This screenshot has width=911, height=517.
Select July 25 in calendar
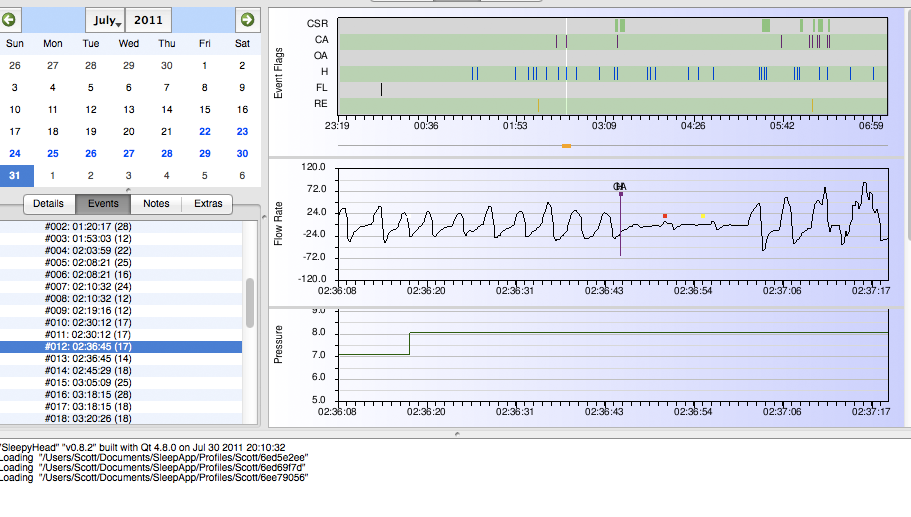pos(53,154)
